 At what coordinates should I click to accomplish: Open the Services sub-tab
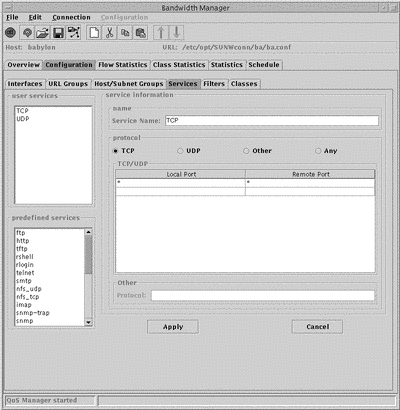tap(183, 84)
